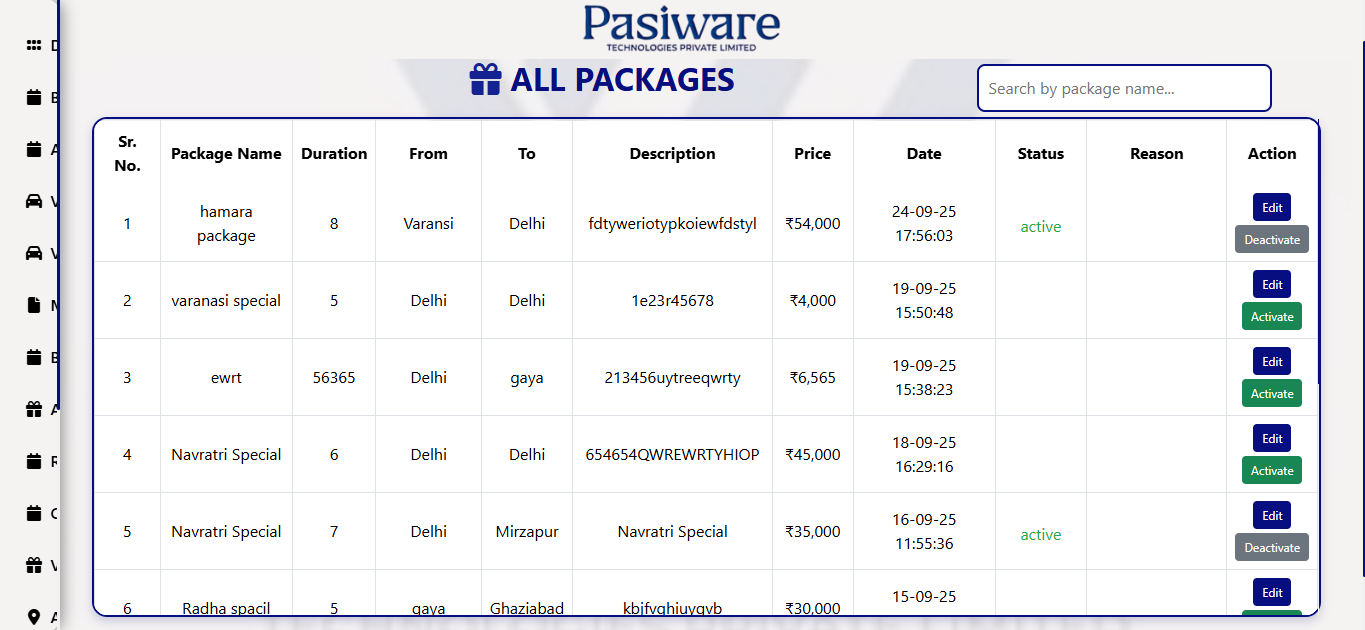Focus the Search by package name field

[x=1123, y=88]
